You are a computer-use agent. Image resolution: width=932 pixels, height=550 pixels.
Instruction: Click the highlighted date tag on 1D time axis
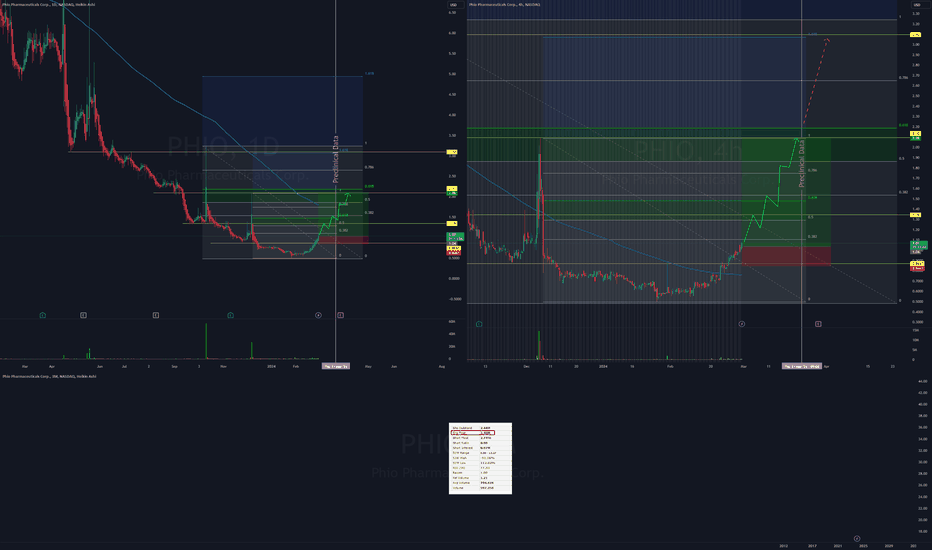(336, 366)
